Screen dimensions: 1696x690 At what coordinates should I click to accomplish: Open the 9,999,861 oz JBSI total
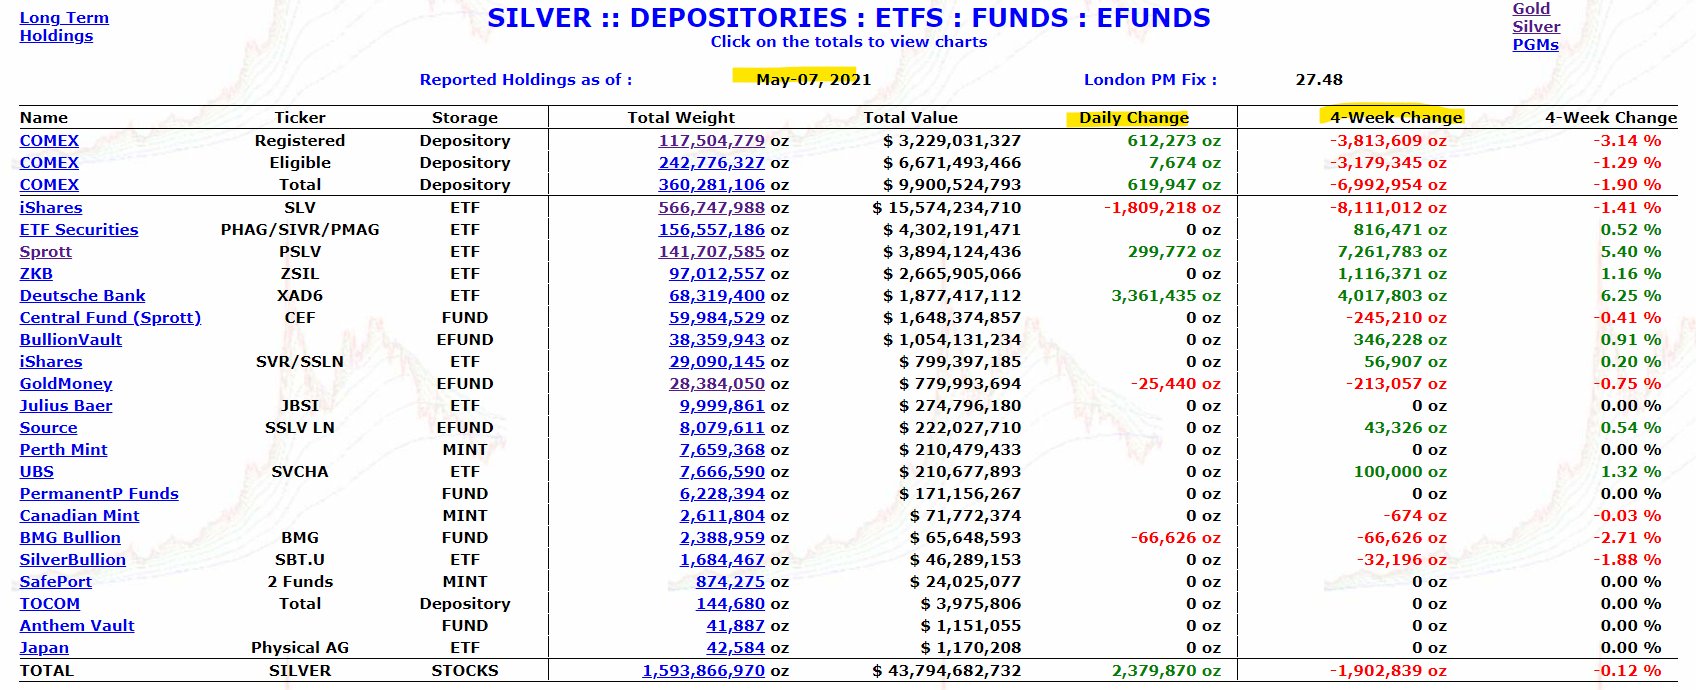pos(722,406)
